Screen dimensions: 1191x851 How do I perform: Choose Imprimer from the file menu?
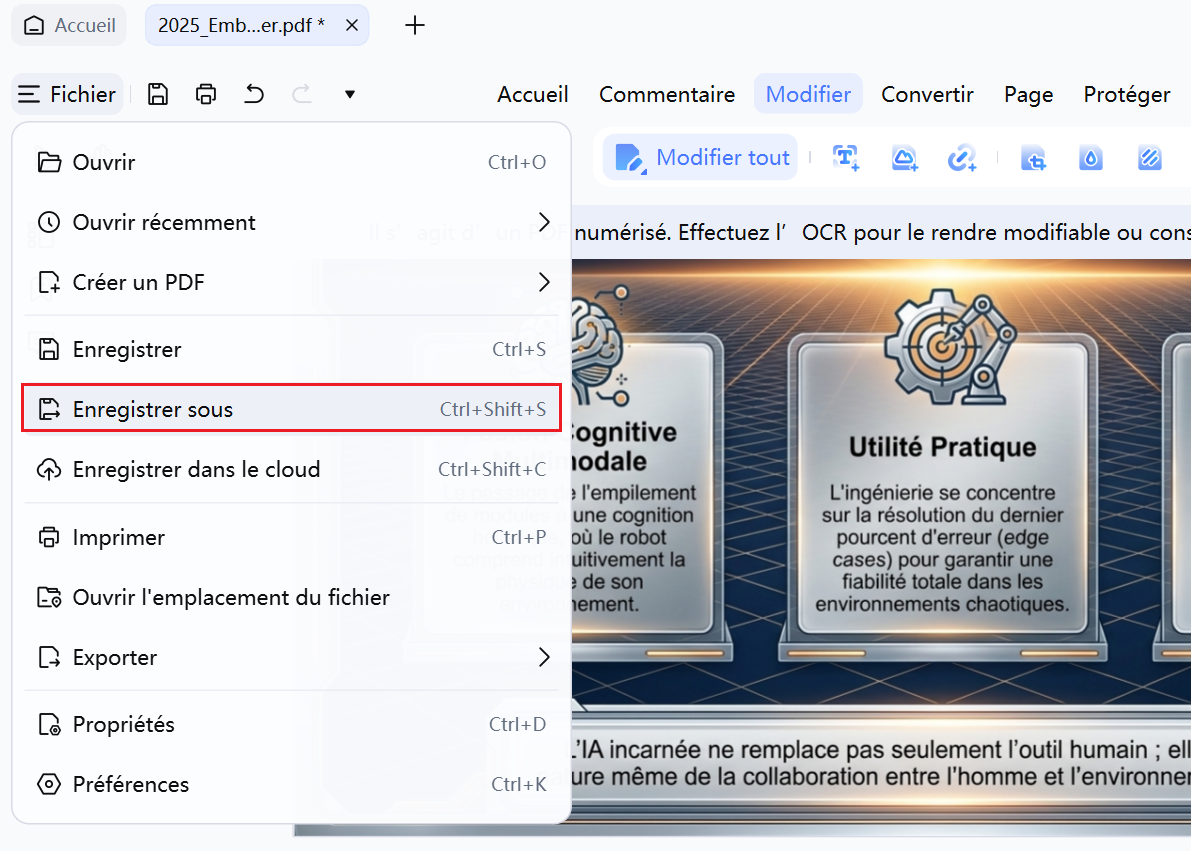coord(292,537)
